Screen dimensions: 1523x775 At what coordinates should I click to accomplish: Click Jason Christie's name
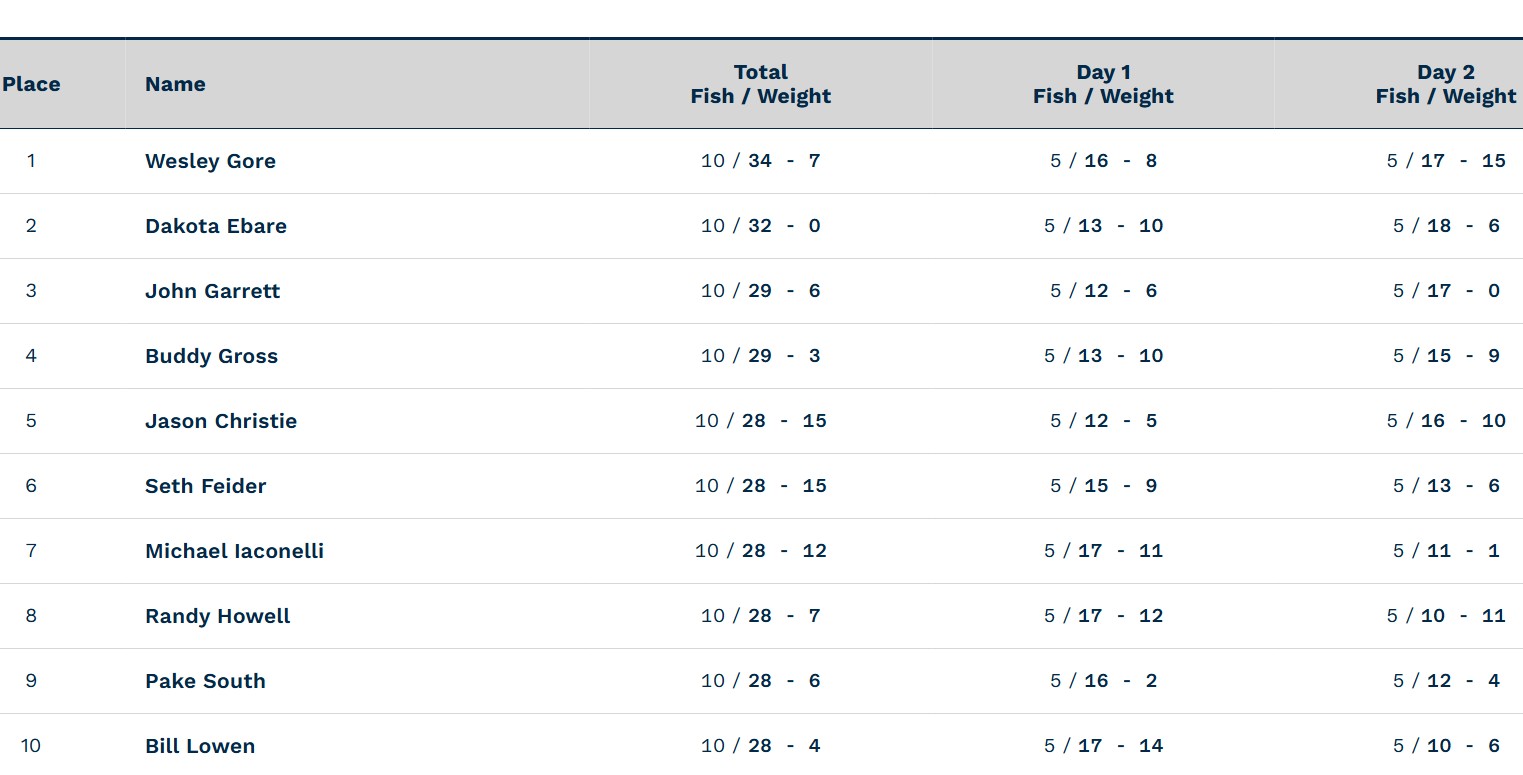221,421
